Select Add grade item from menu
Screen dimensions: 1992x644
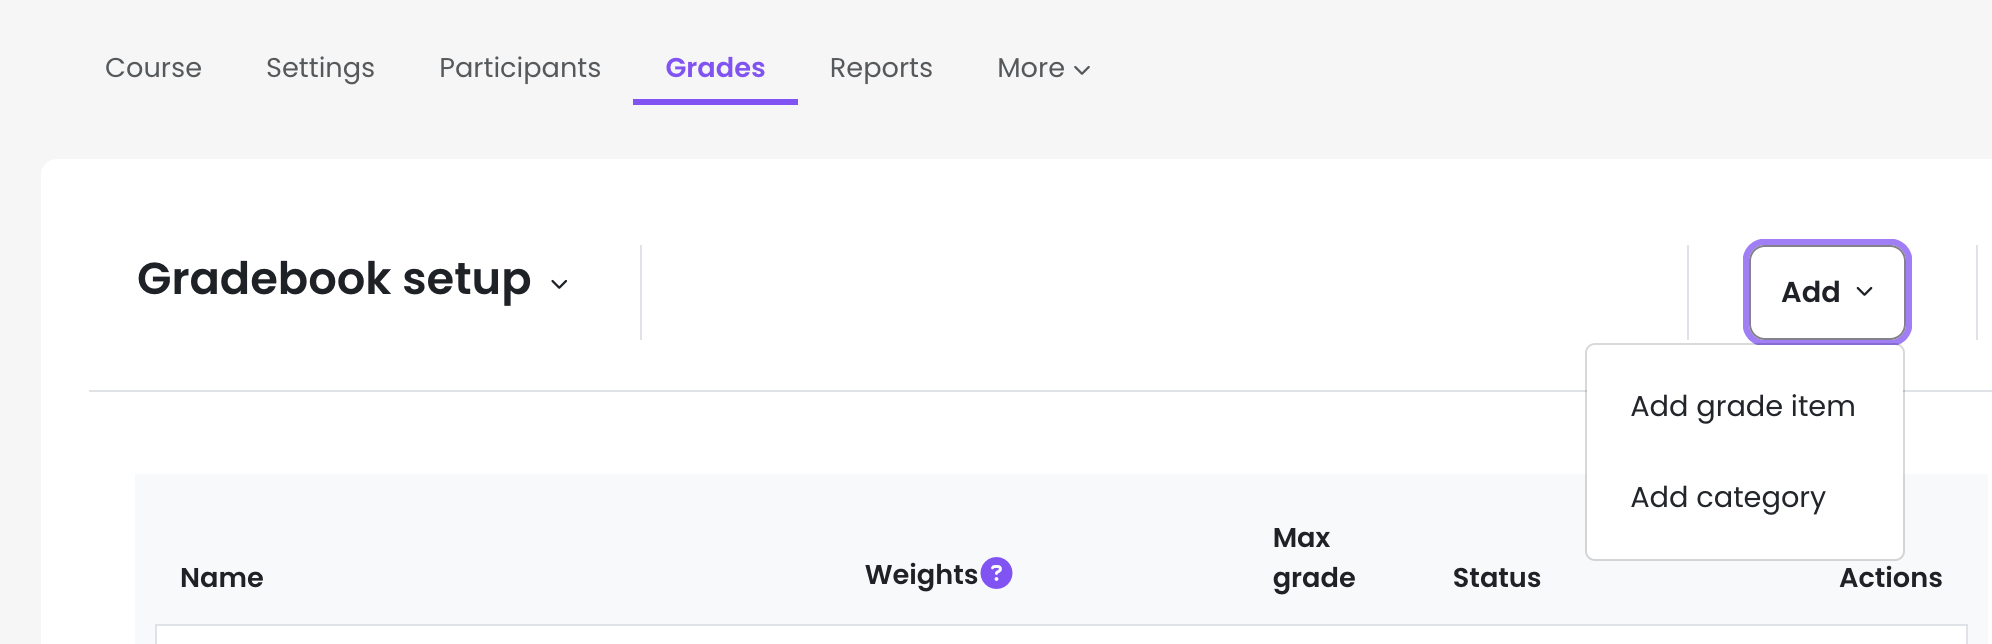1742,406
